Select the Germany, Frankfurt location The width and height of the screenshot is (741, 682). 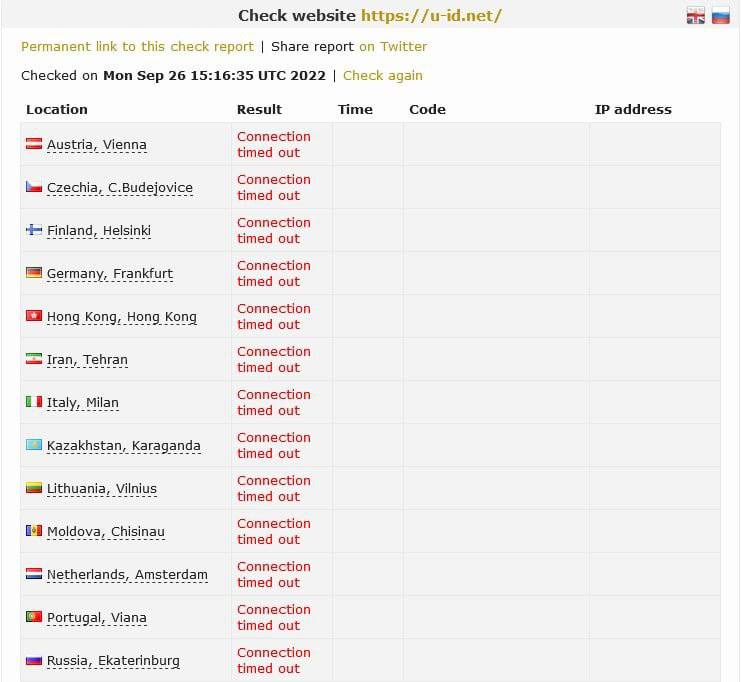coord(110,274)
